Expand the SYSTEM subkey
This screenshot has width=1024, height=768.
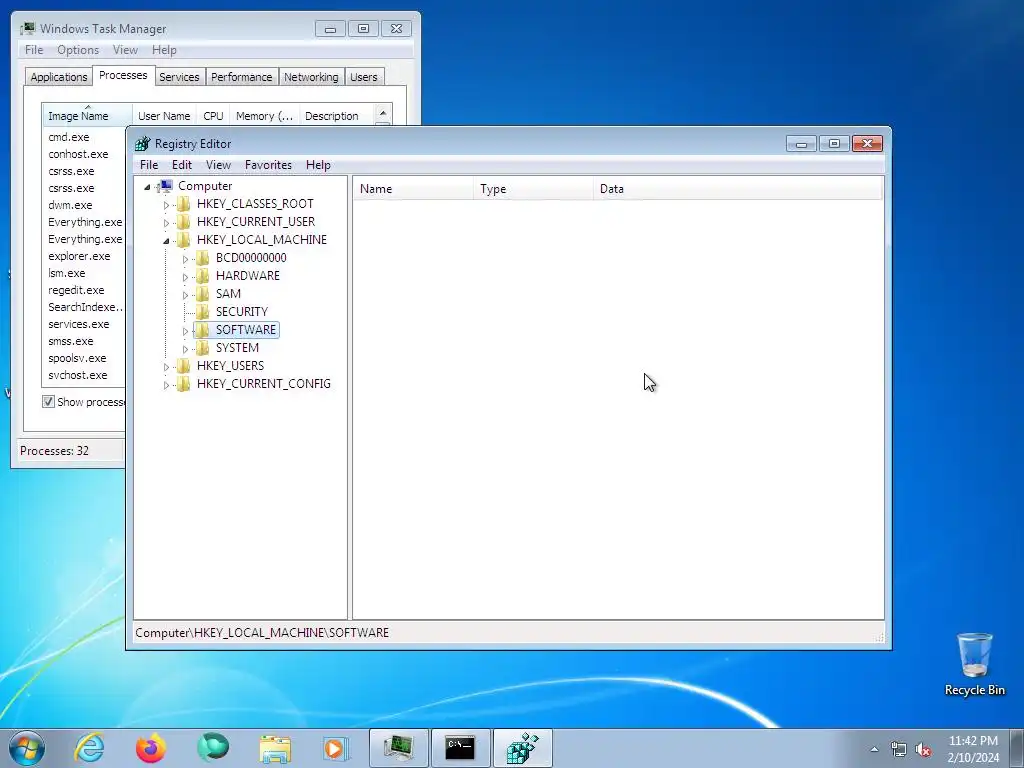pos(185,349)
